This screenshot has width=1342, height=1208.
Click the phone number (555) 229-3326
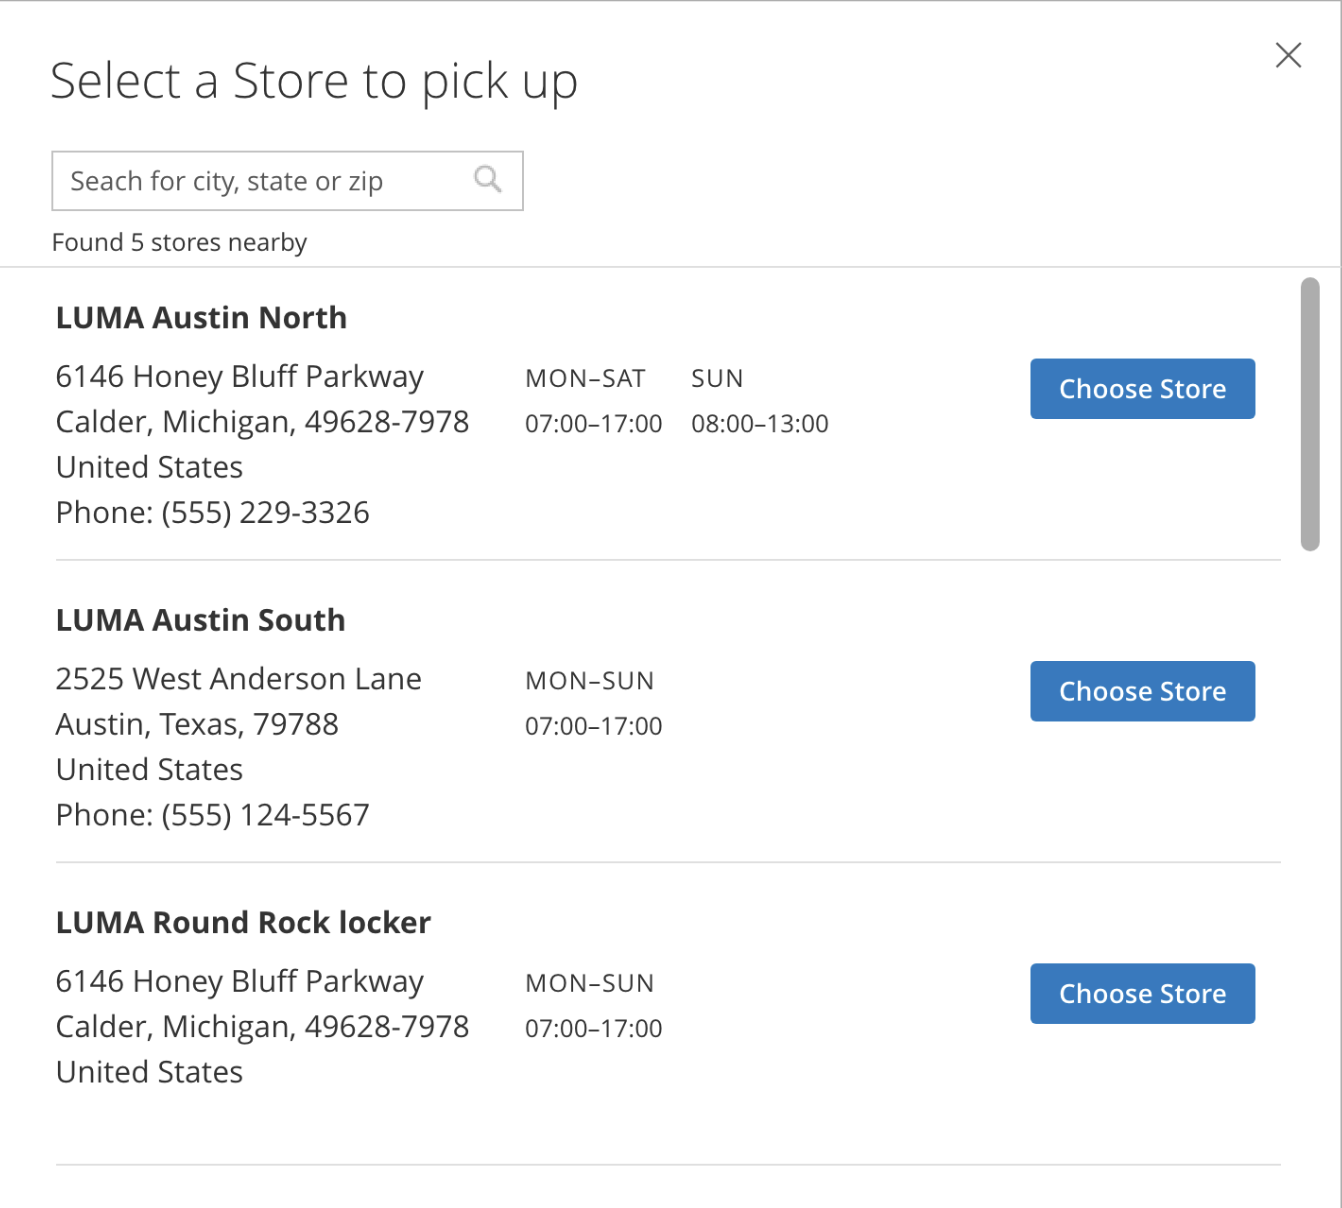[x=265, y=512]
